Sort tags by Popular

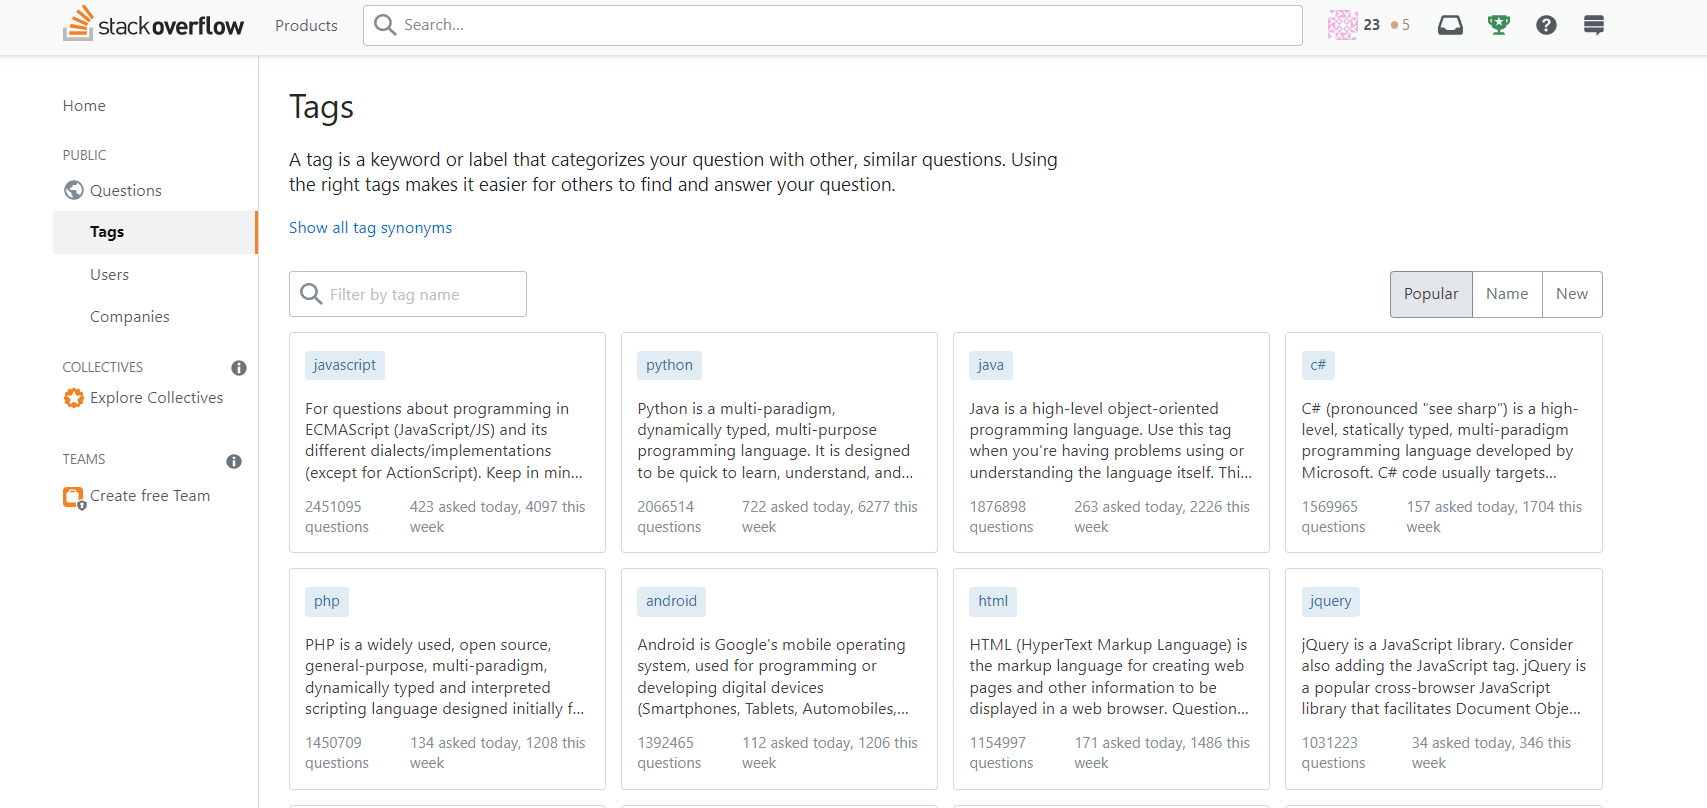[1431, 294]
